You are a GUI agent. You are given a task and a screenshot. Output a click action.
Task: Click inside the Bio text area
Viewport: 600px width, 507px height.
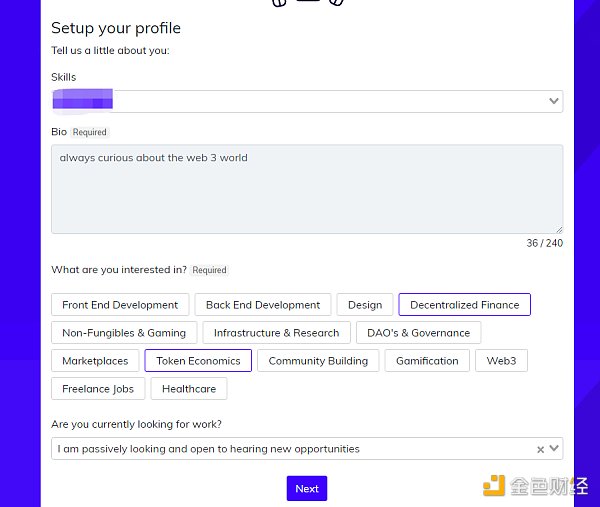[x=306, y=189]
